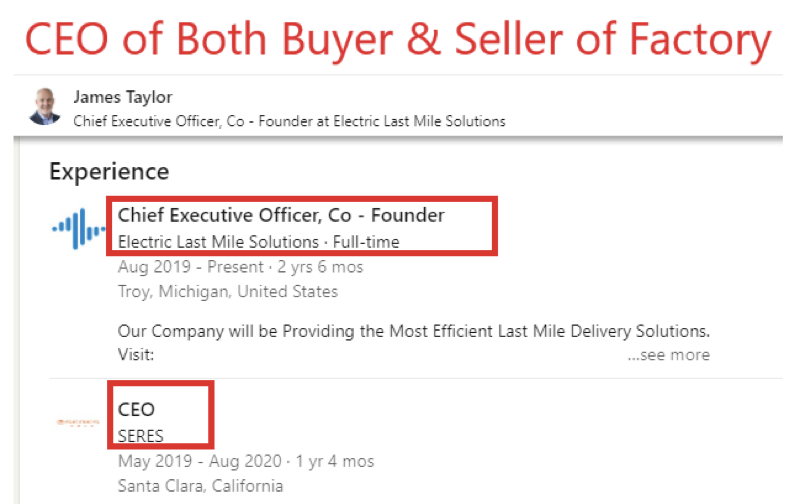Click the CEO job title under SERES
The image size is (800, 504).
(x=136, y=410)
